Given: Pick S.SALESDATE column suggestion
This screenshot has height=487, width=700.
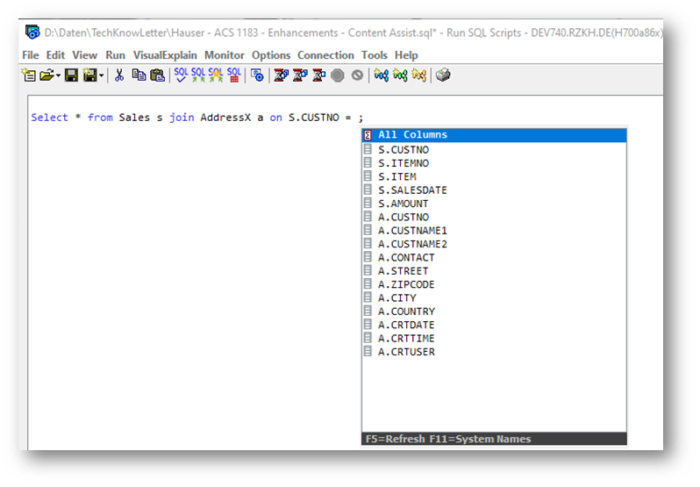Looking at the screenshot, I should click(x=494, y=190).
